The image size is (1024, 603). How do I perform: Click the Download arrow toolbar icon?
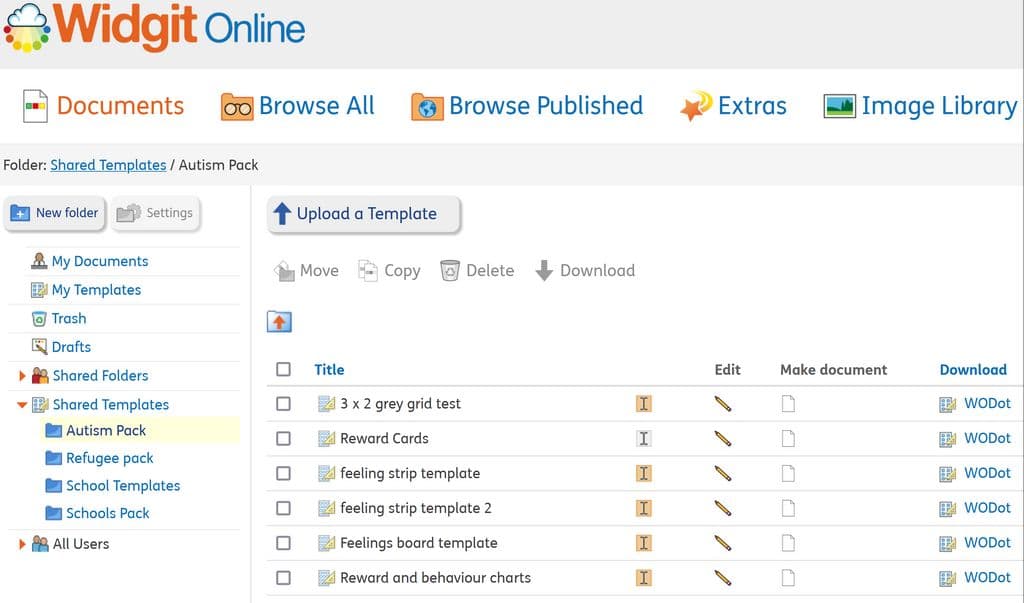pyautogui.click(x=544, y=270)
